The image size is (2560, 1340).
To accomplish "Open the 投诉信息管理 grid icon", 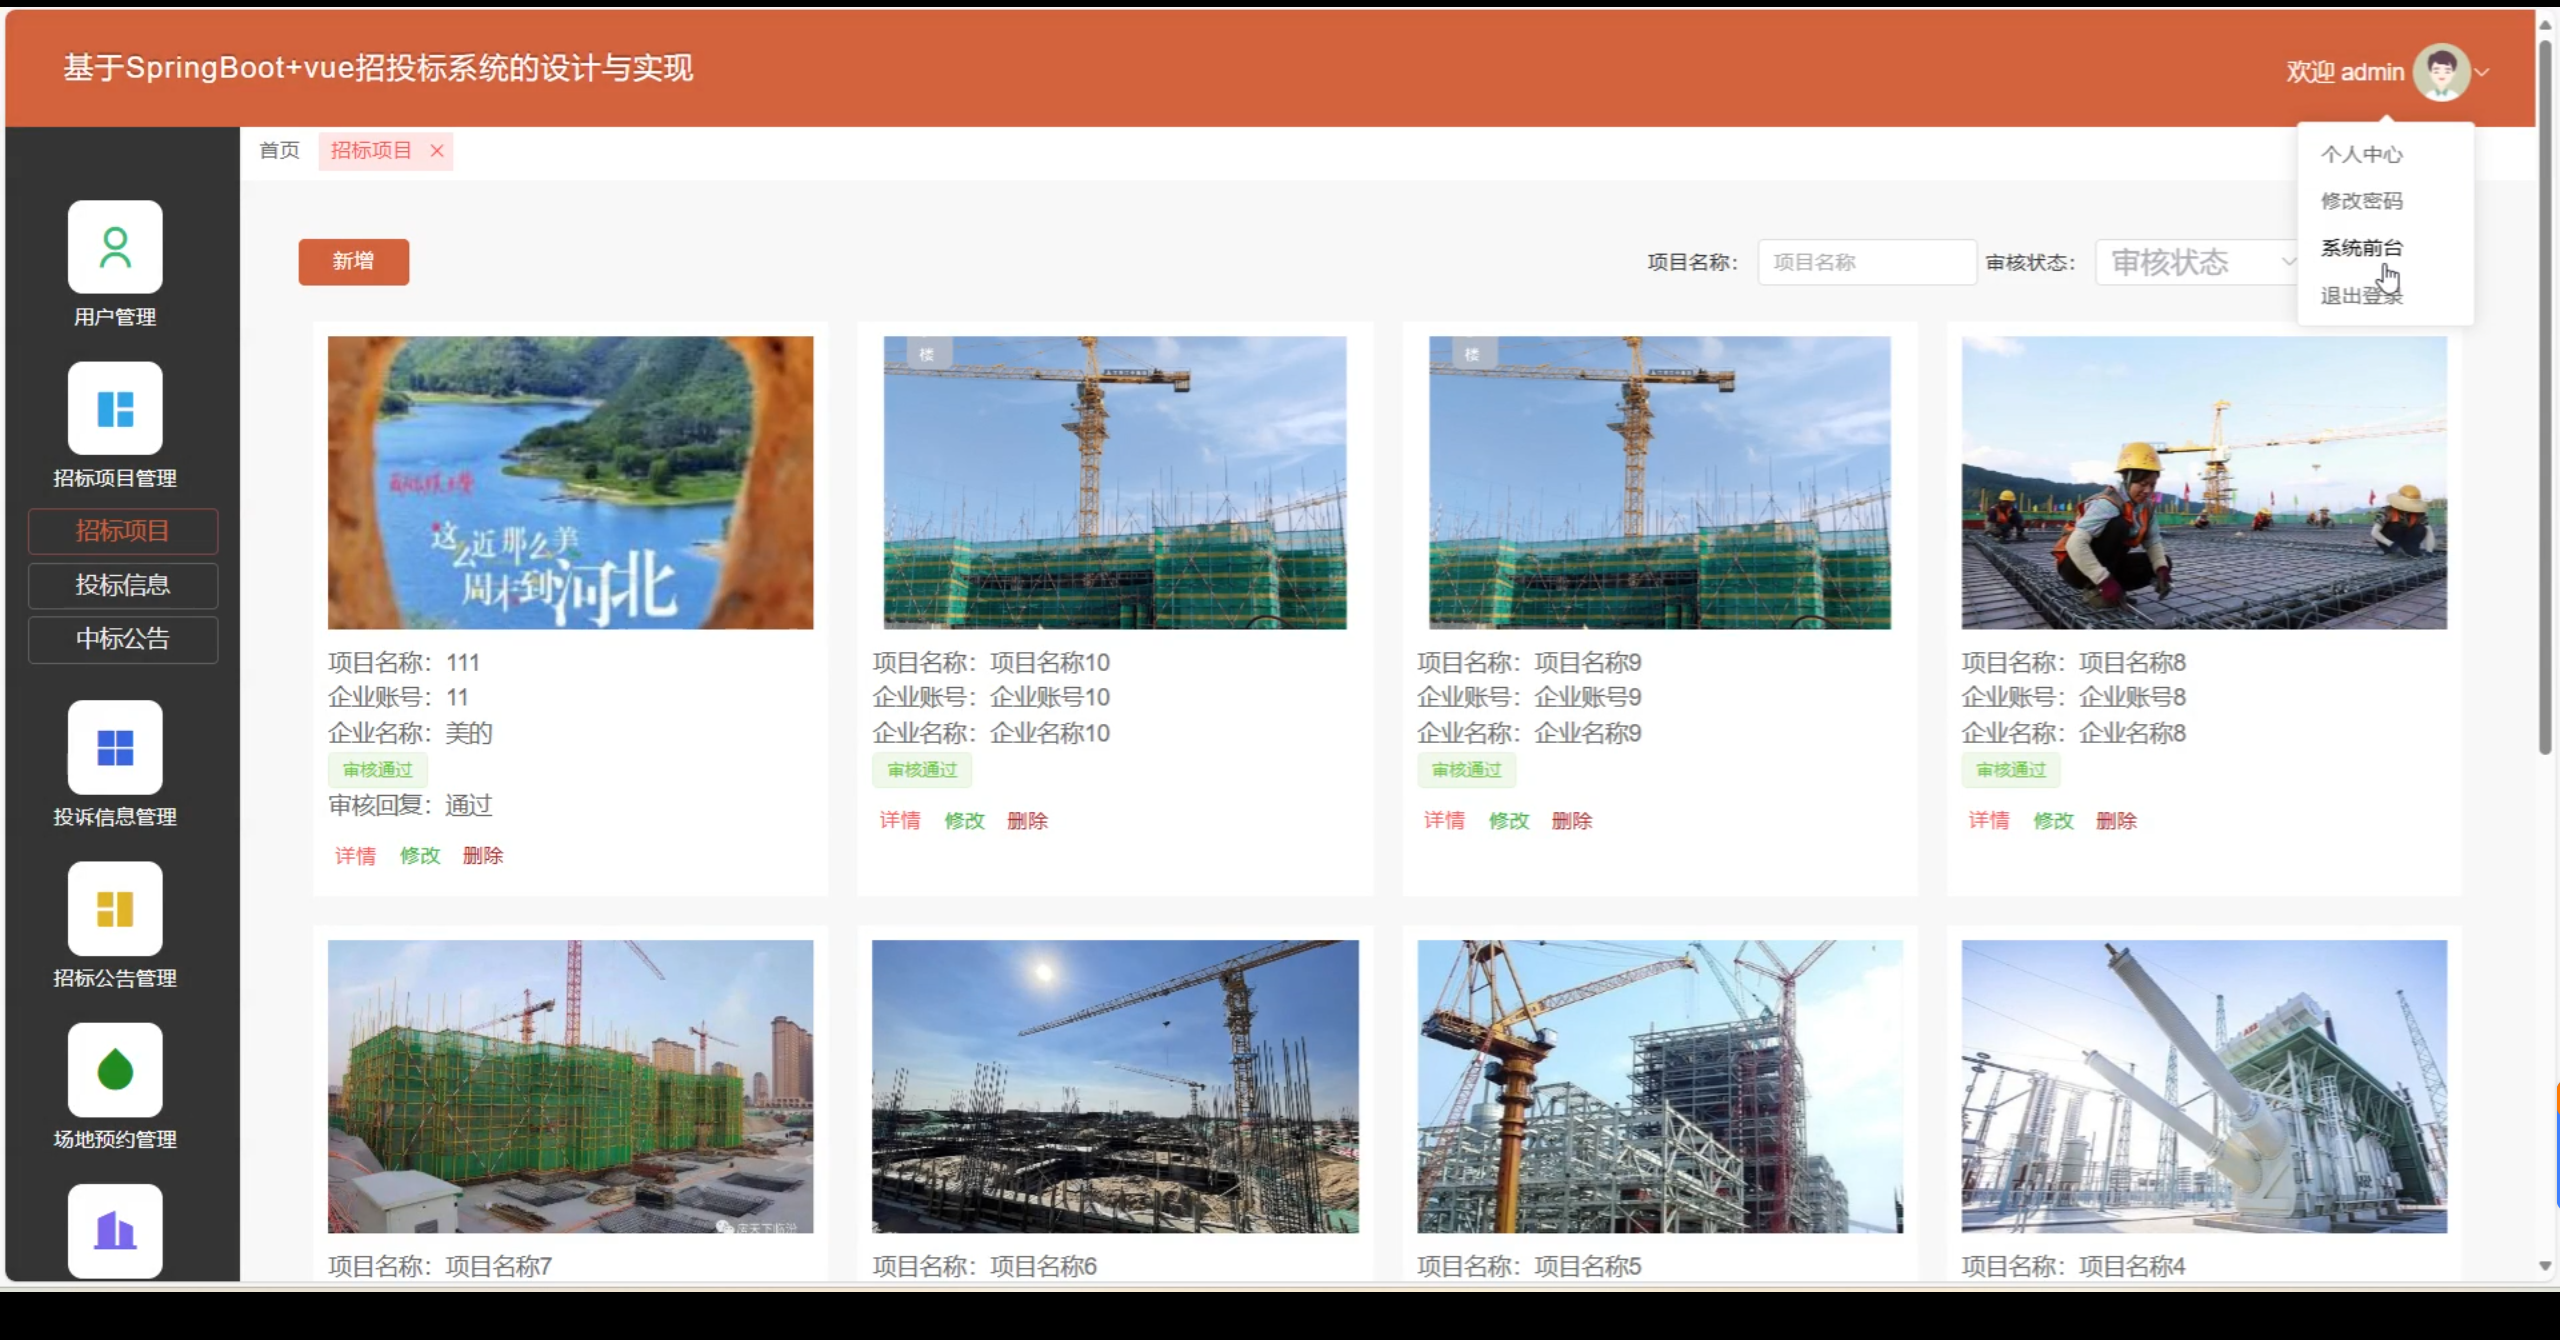I will point(115,747).
